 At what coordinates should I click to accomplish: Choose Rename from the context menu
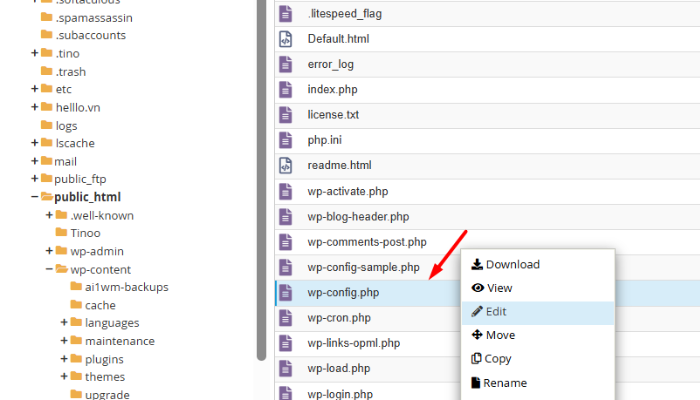coord(538,383)
